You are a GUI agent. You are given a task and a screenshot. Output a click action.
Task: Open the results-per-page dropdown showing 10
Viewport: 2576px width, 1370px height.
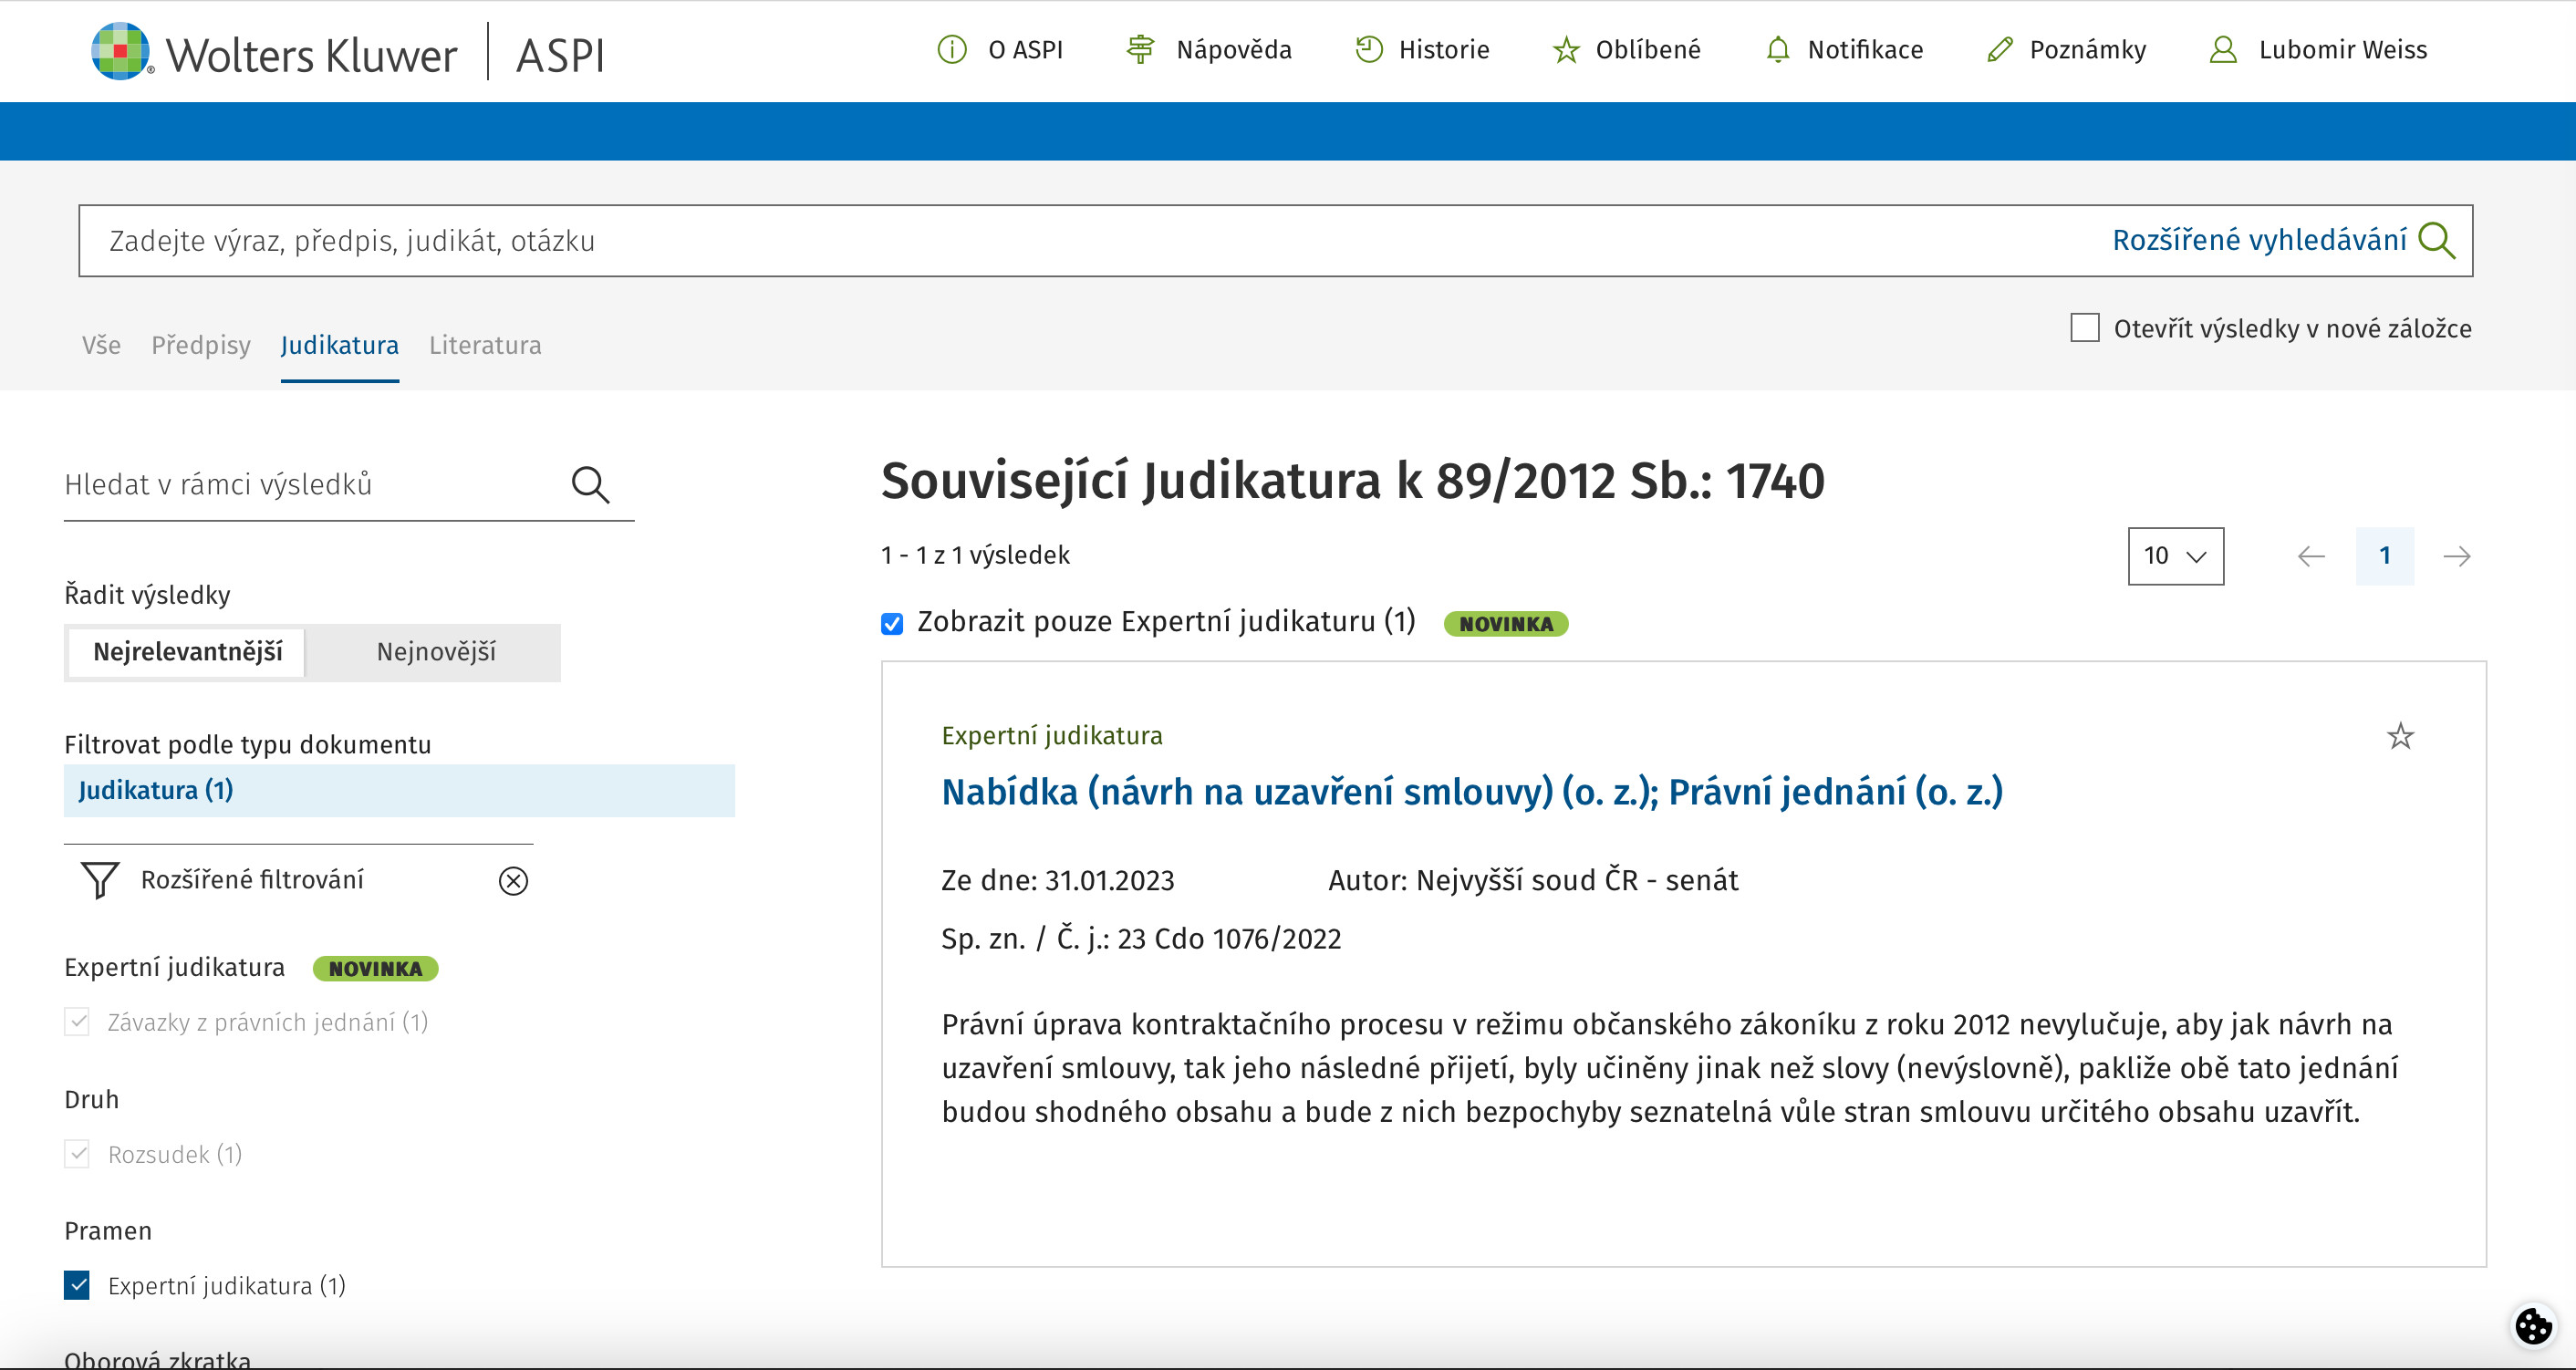coord(2175,556)
